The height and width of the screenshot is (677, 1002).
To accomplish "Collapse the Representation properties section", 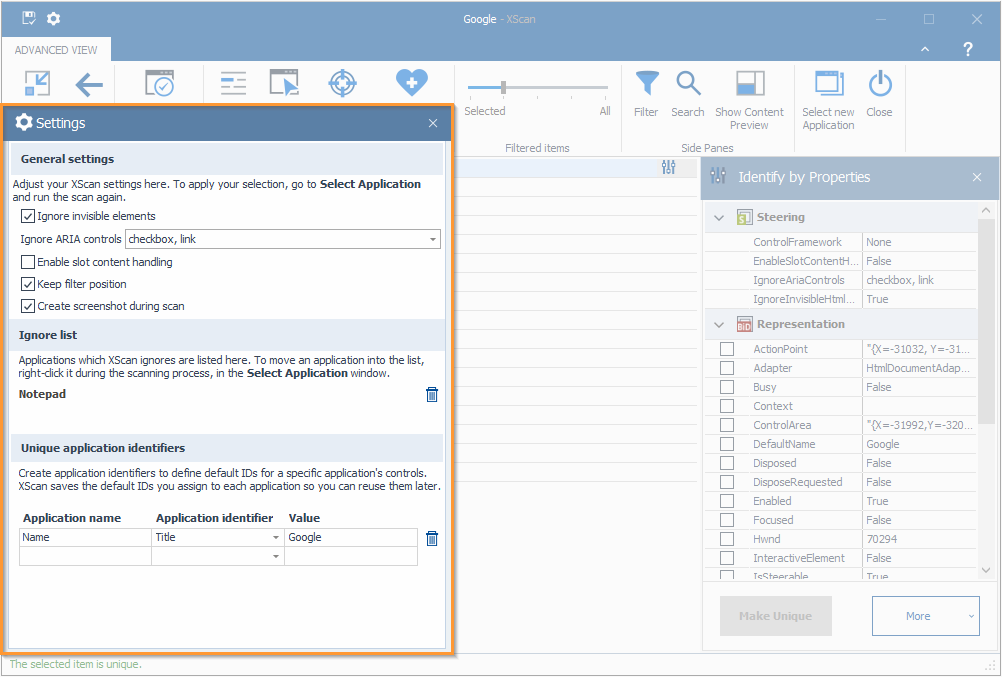I will [x=718, y=324].
